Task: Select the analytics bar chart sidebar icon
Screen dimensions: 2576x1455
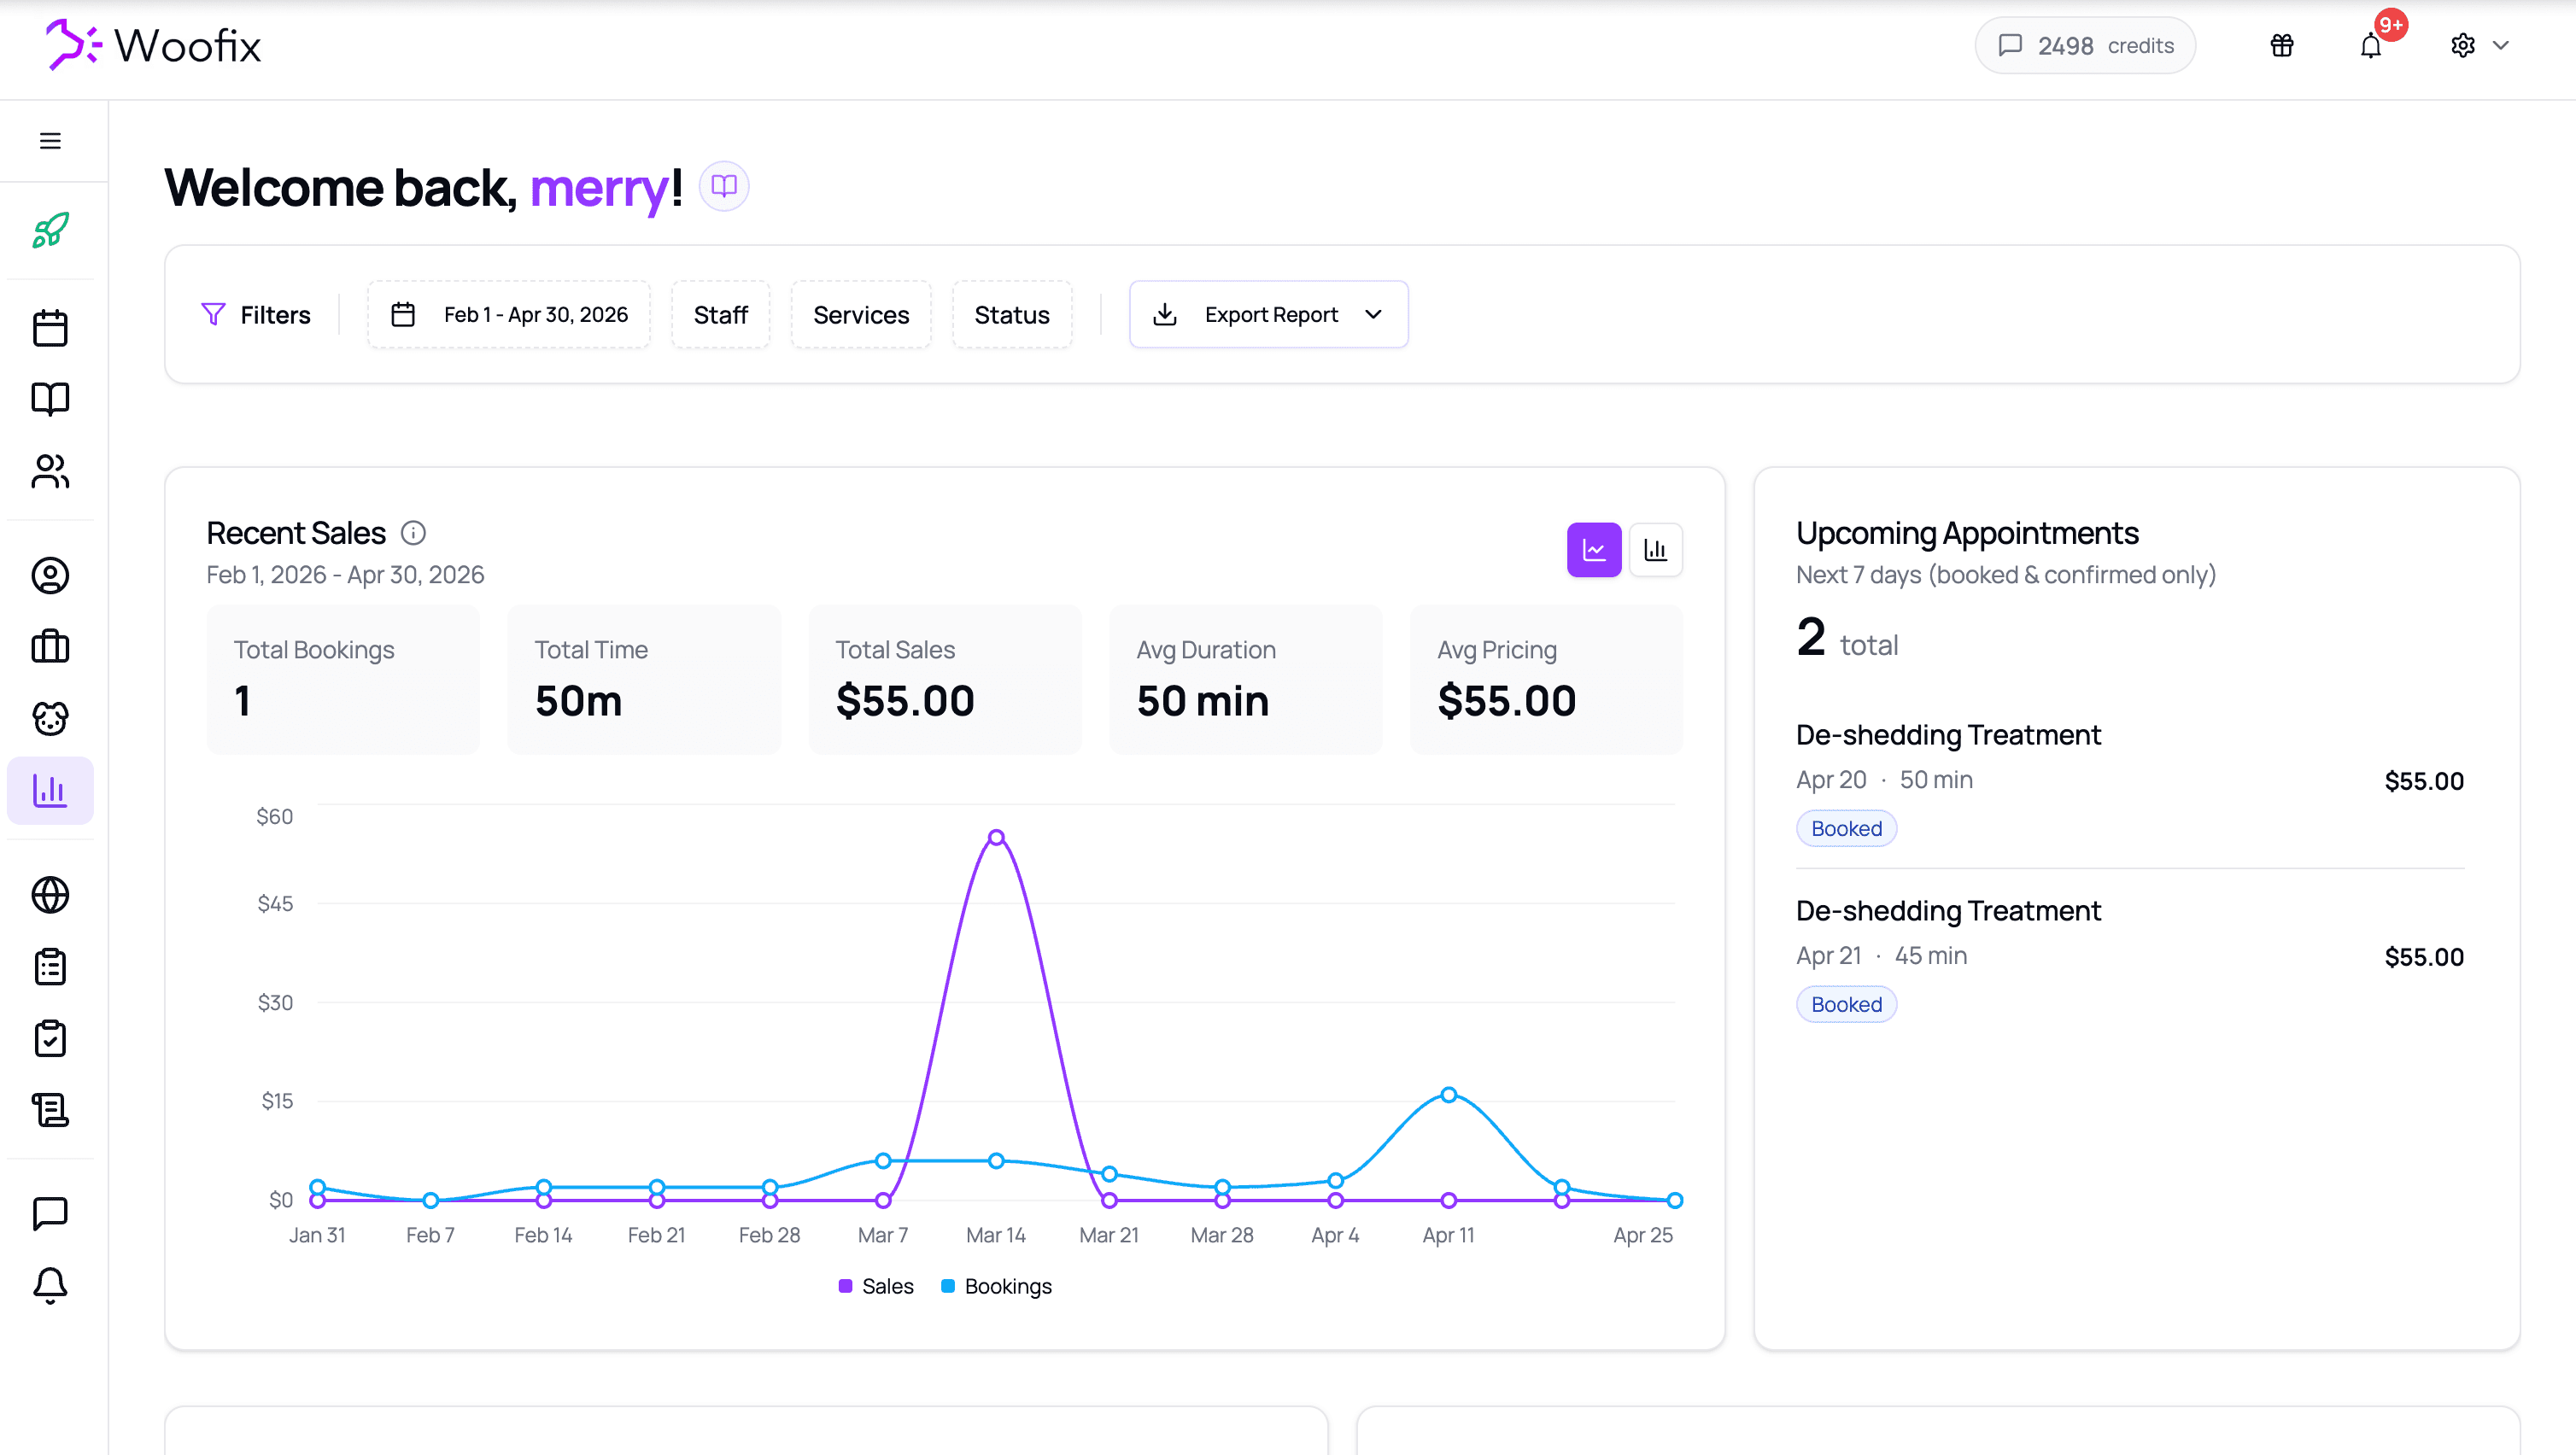Action: 50,790
